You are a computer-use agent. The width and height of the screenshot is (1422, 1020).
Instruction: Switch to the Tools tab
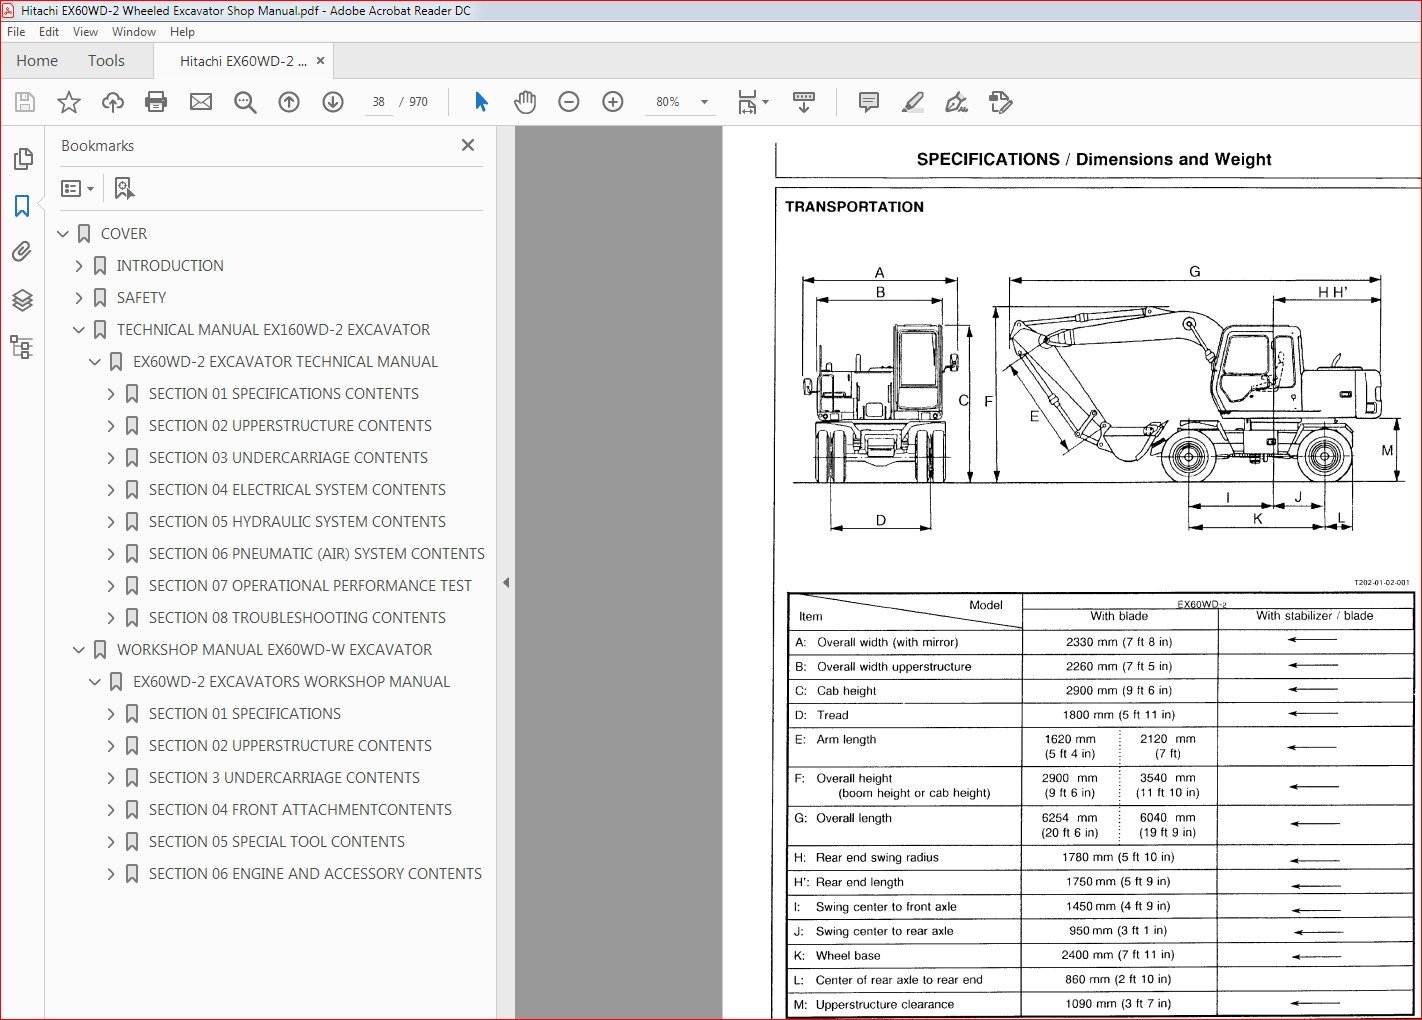tap(106, 61)
